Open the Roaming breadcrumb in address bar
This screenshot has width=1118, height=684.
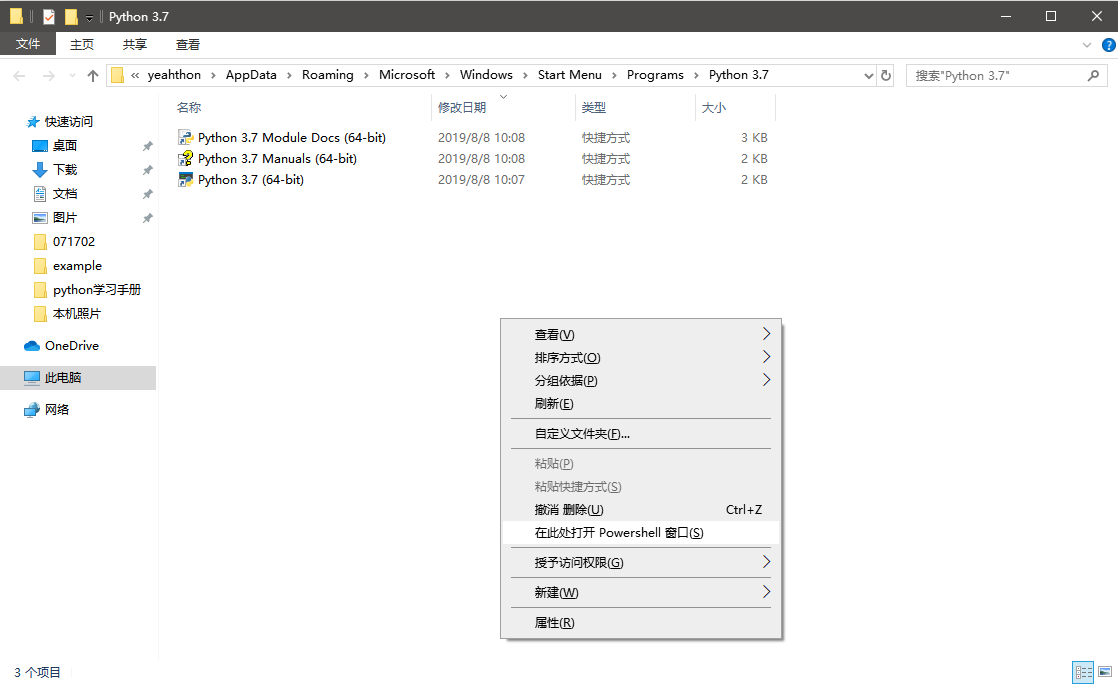(328, 74)
